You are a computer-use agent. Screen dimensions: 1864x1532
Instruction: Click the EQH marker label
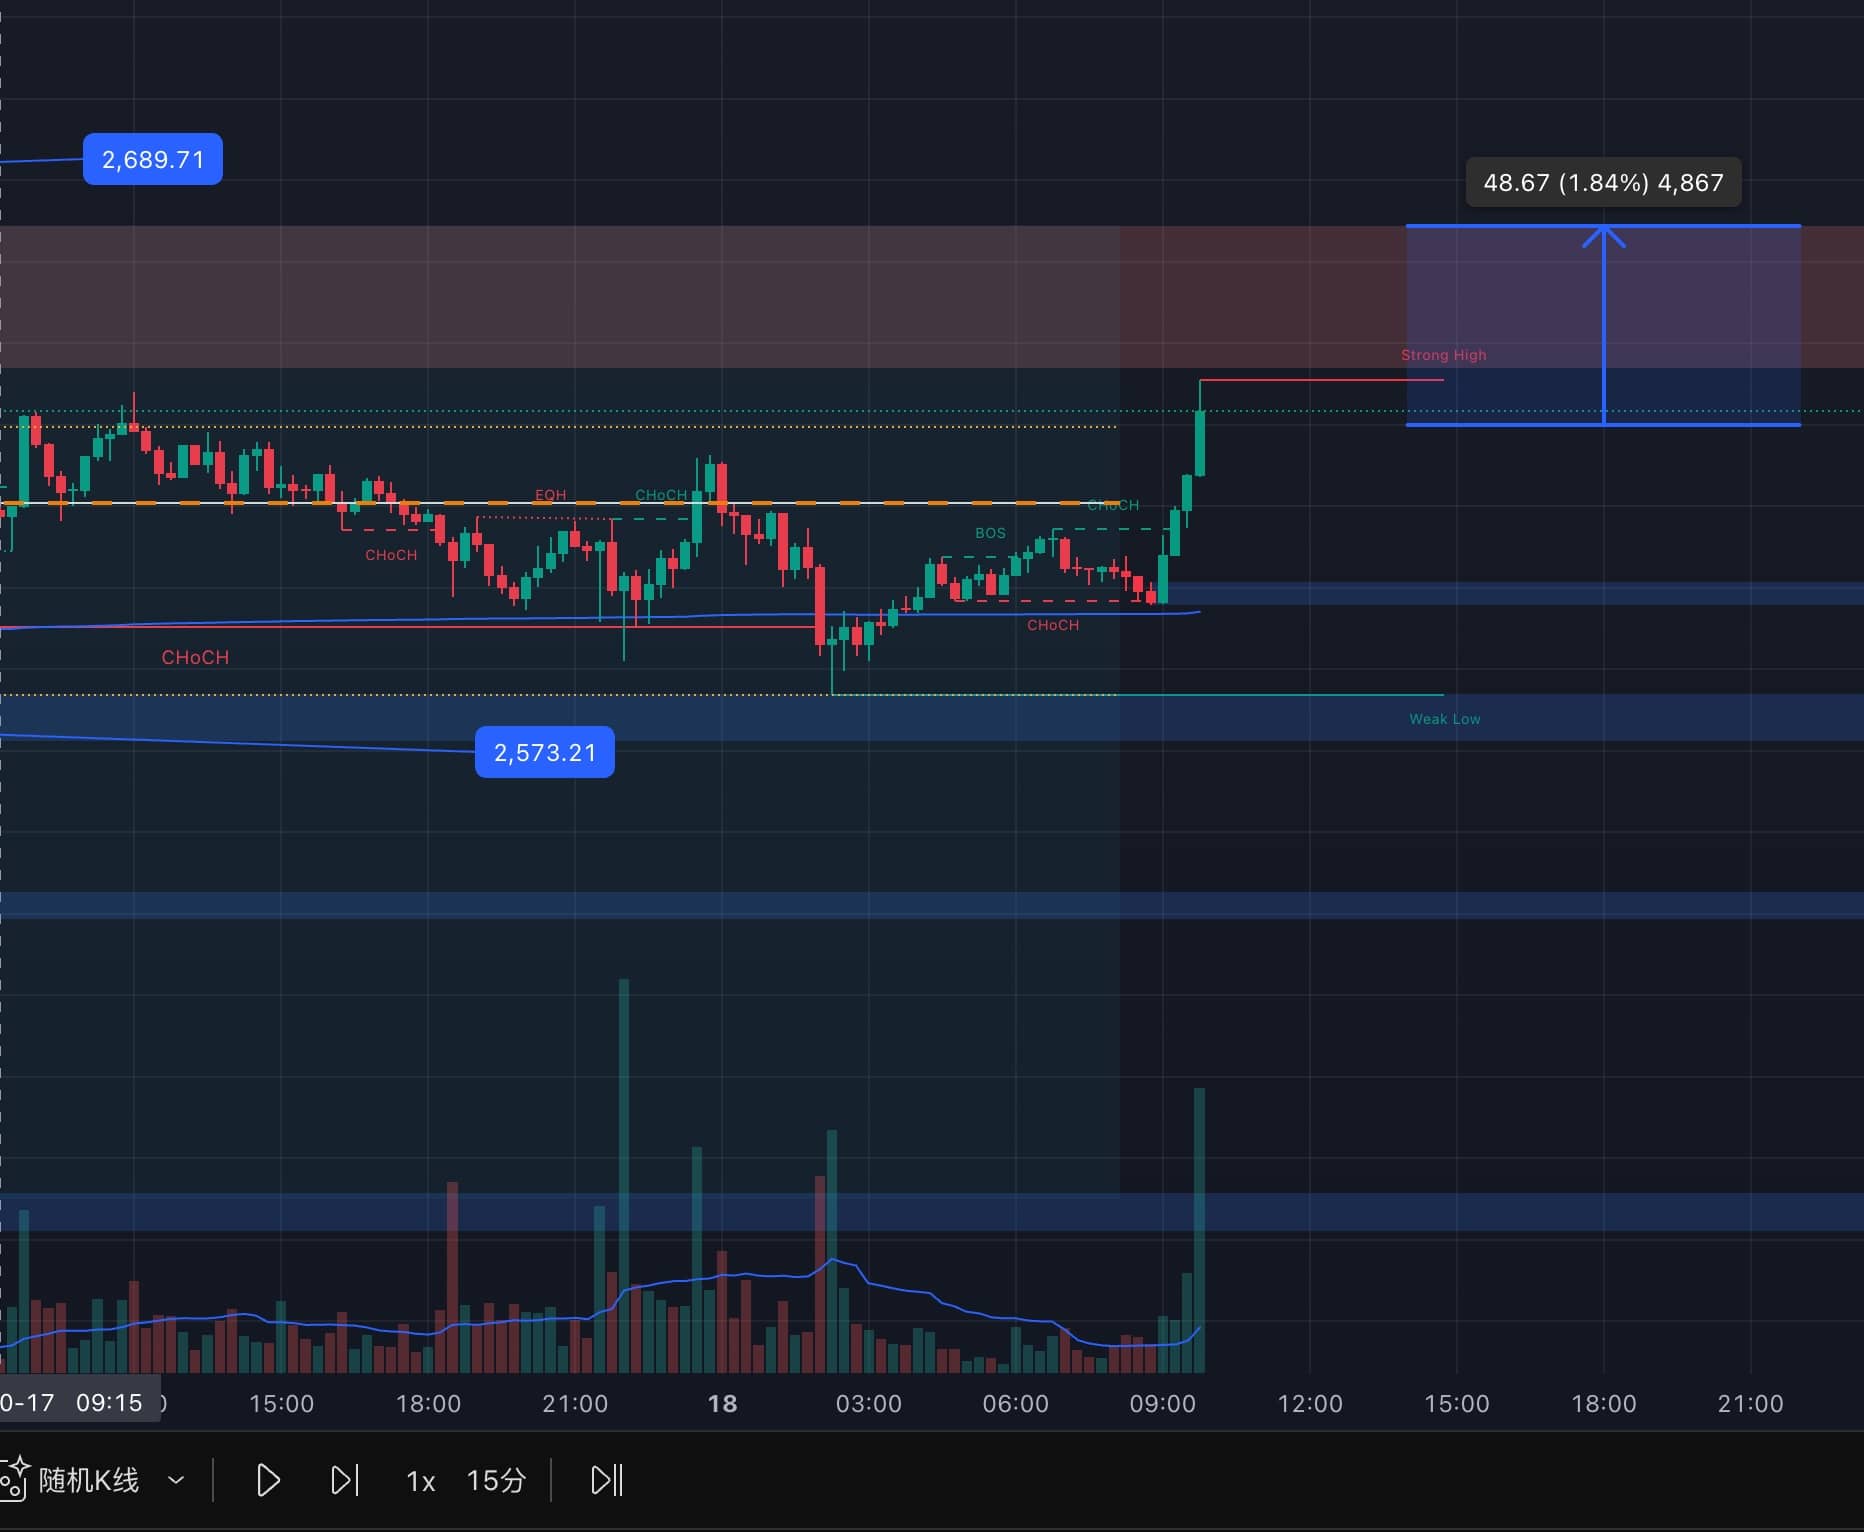(x=550, y=495)
